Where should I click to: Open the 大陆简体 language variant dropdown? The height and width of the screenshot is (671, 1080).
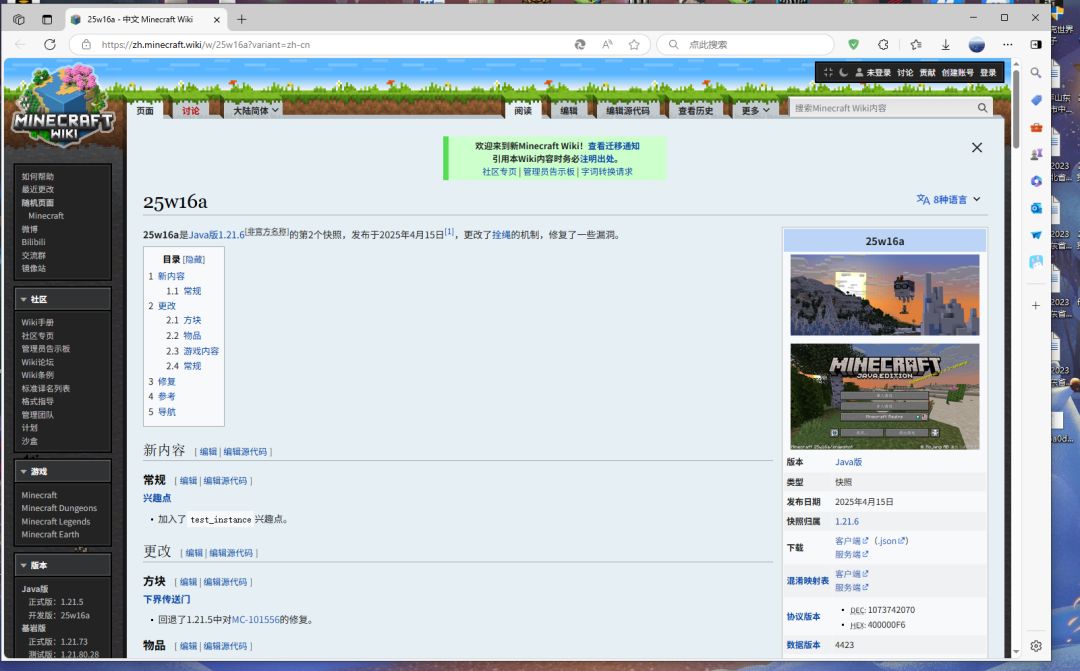point(256,110)
